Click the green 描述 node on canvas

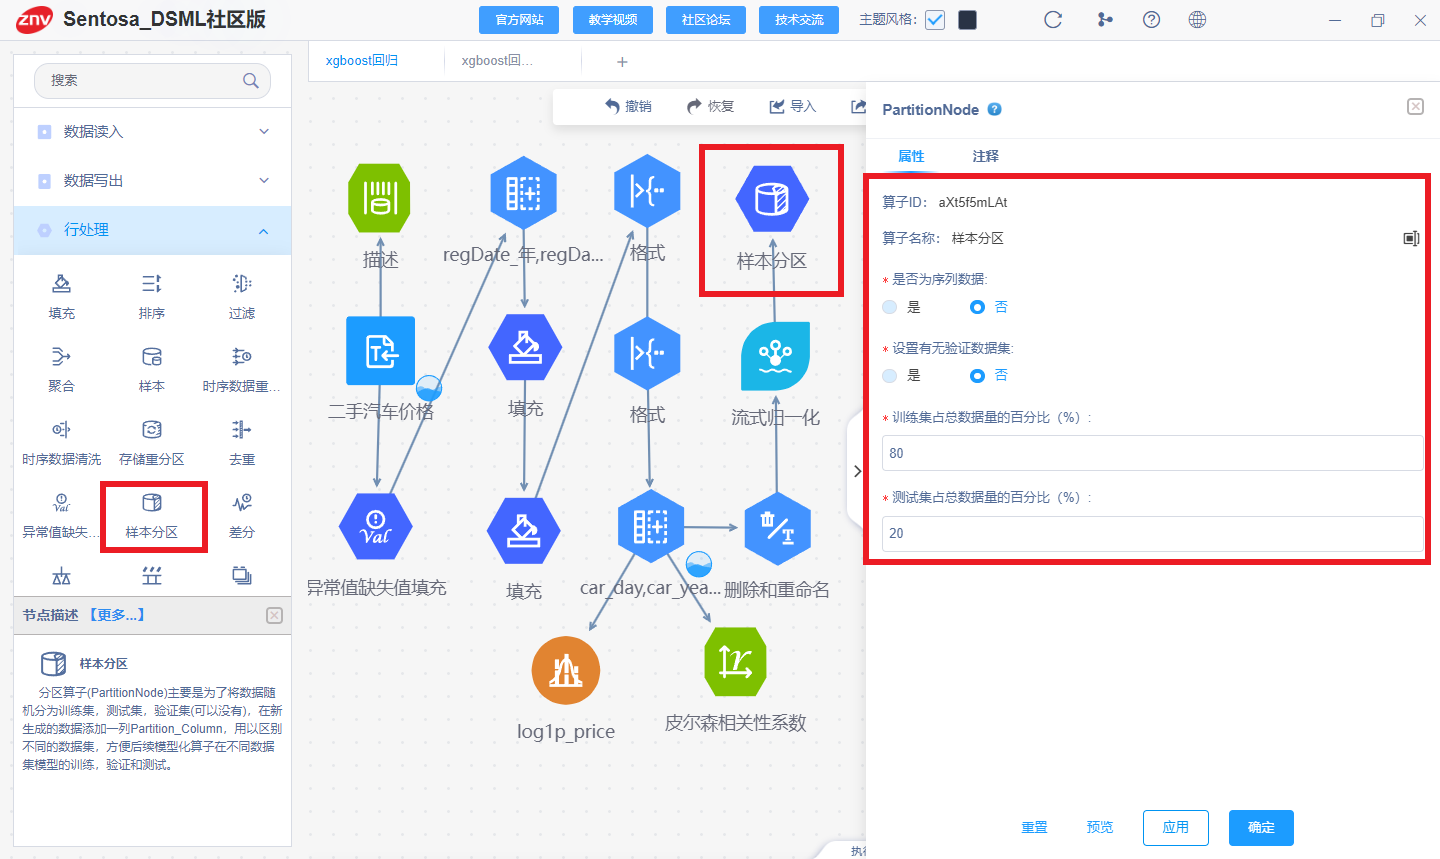pos(379,198)
